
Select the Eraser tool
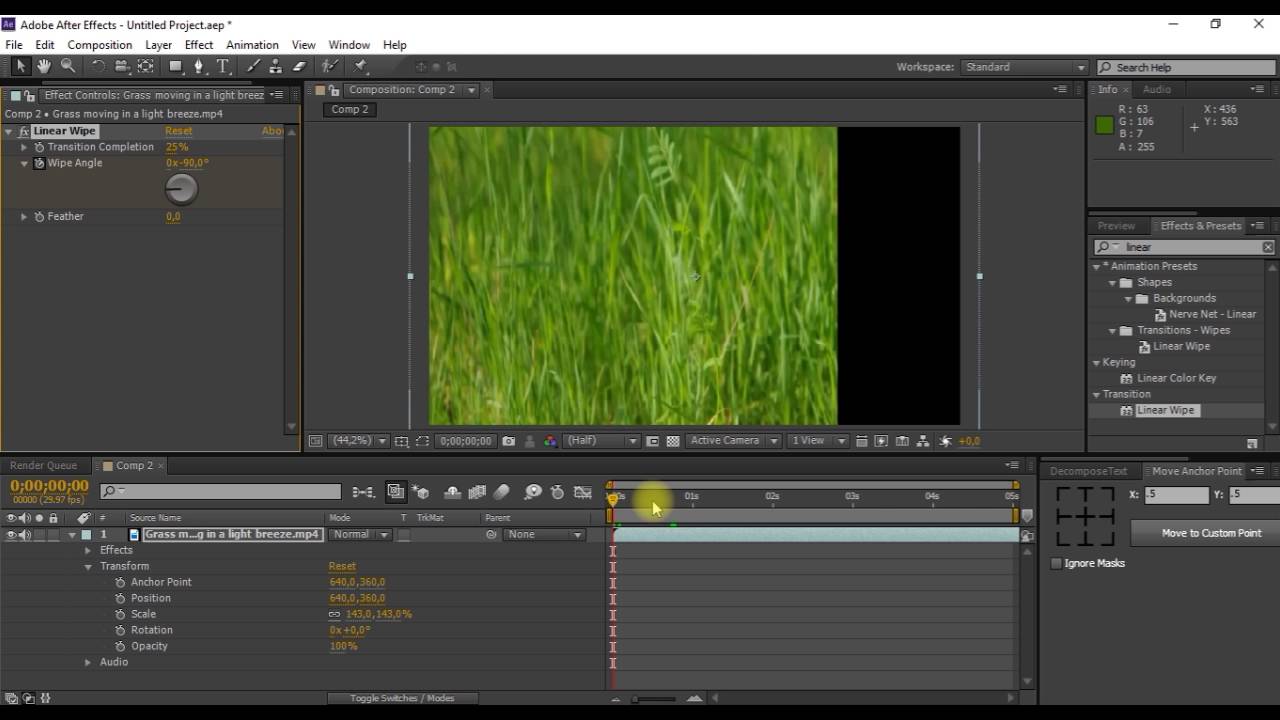tap(299, 66)
